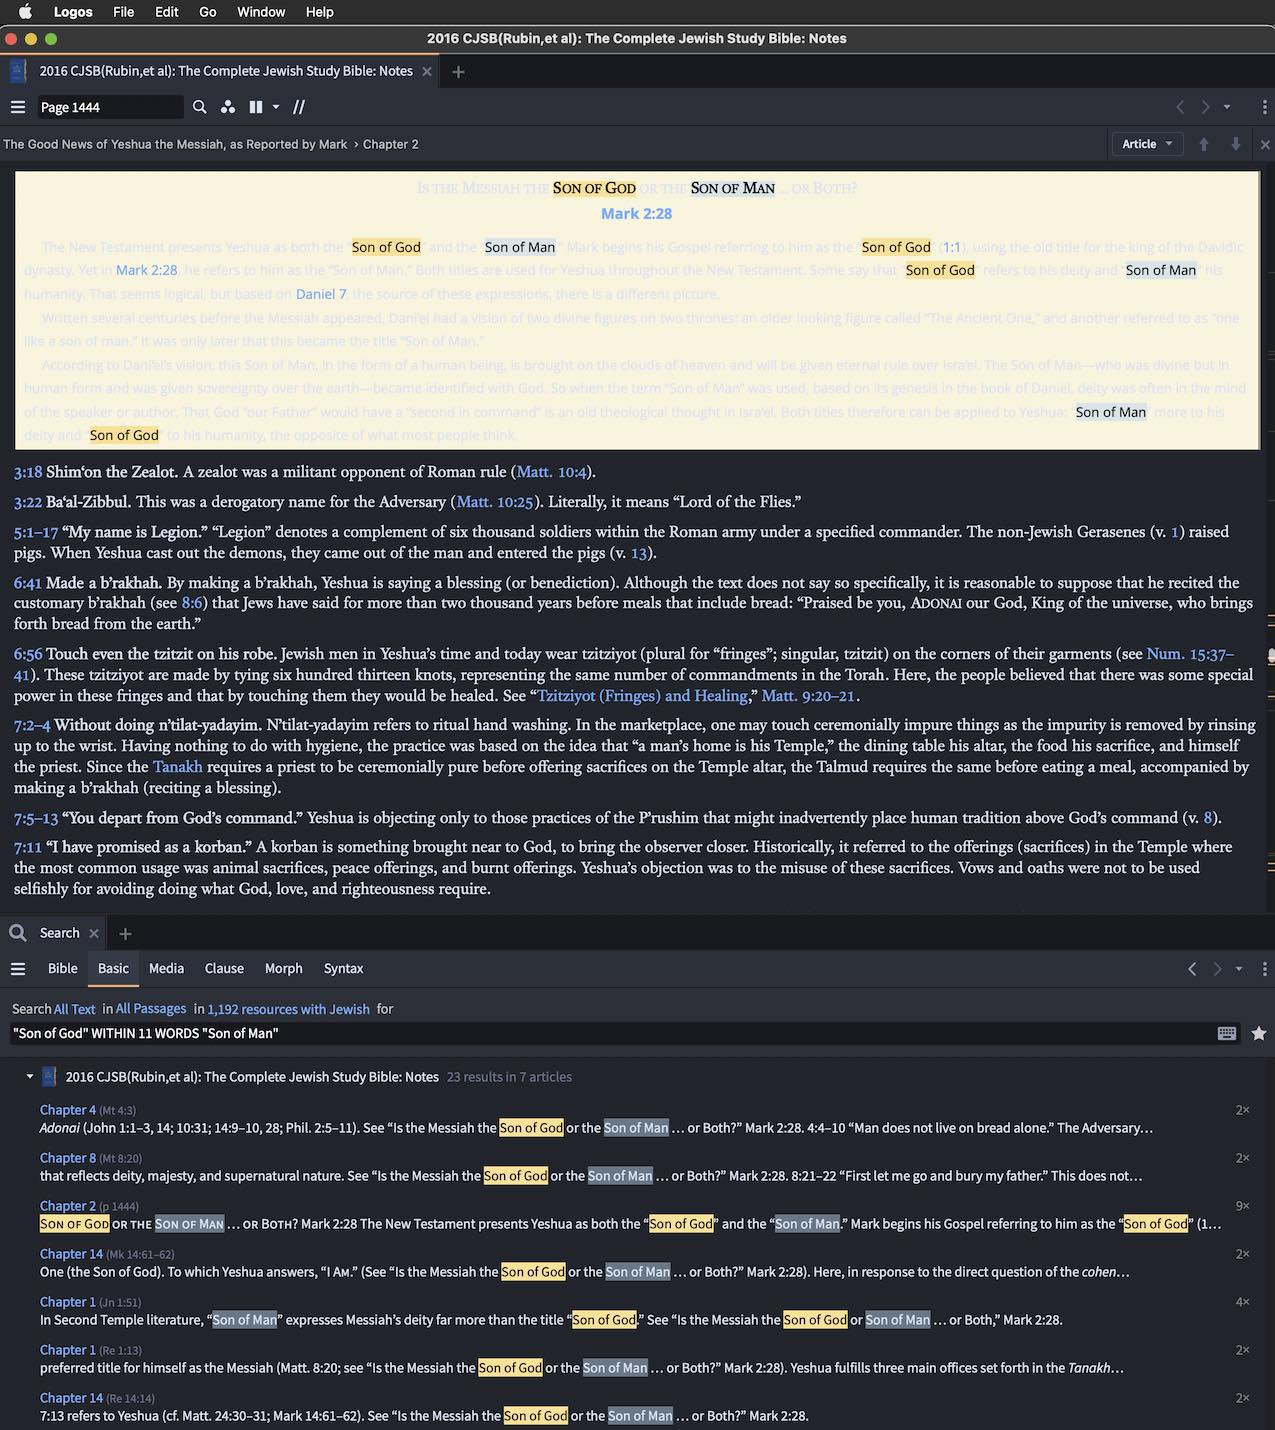Switch to the Media search tab

(x=166, y=968)
